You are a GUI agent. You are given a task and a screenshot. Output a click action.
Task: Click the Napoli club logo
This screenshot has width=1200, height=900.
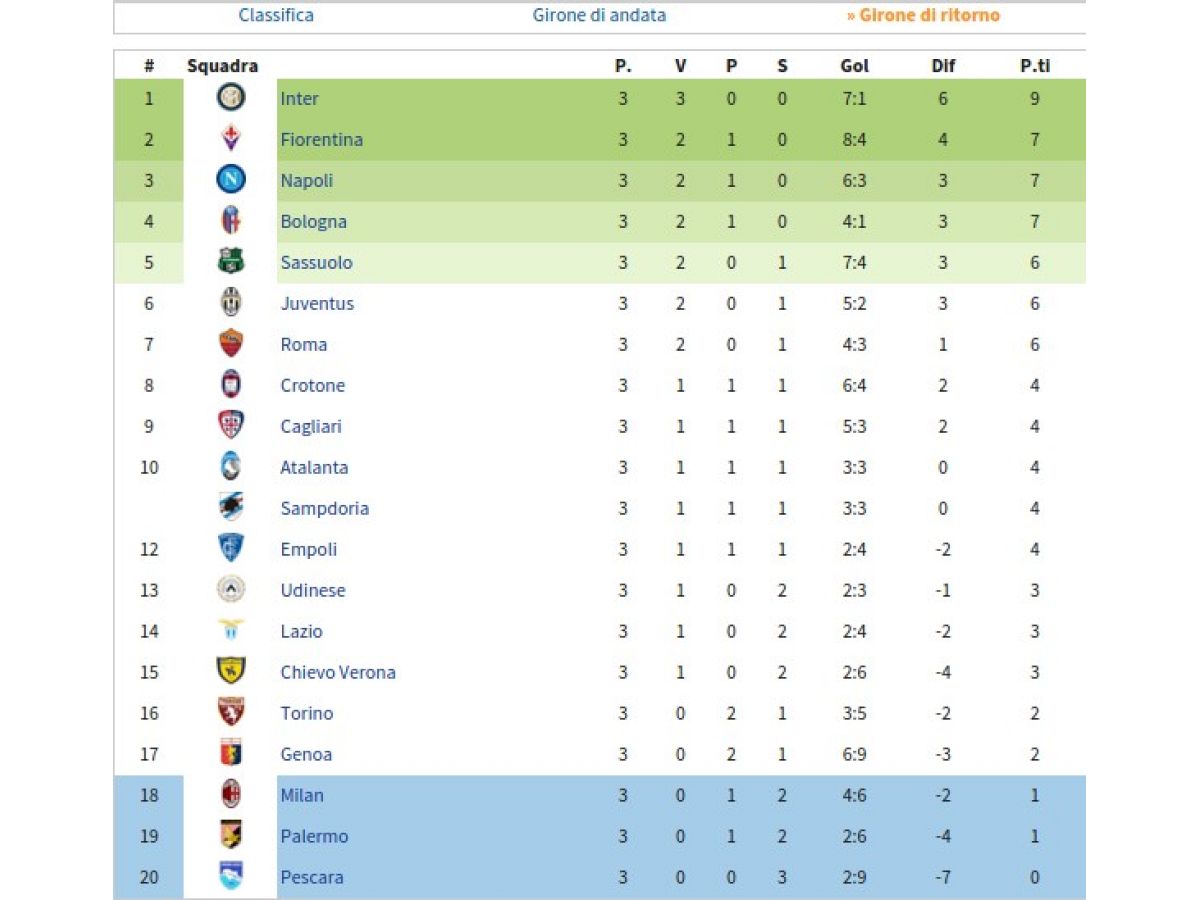(231, 180)
